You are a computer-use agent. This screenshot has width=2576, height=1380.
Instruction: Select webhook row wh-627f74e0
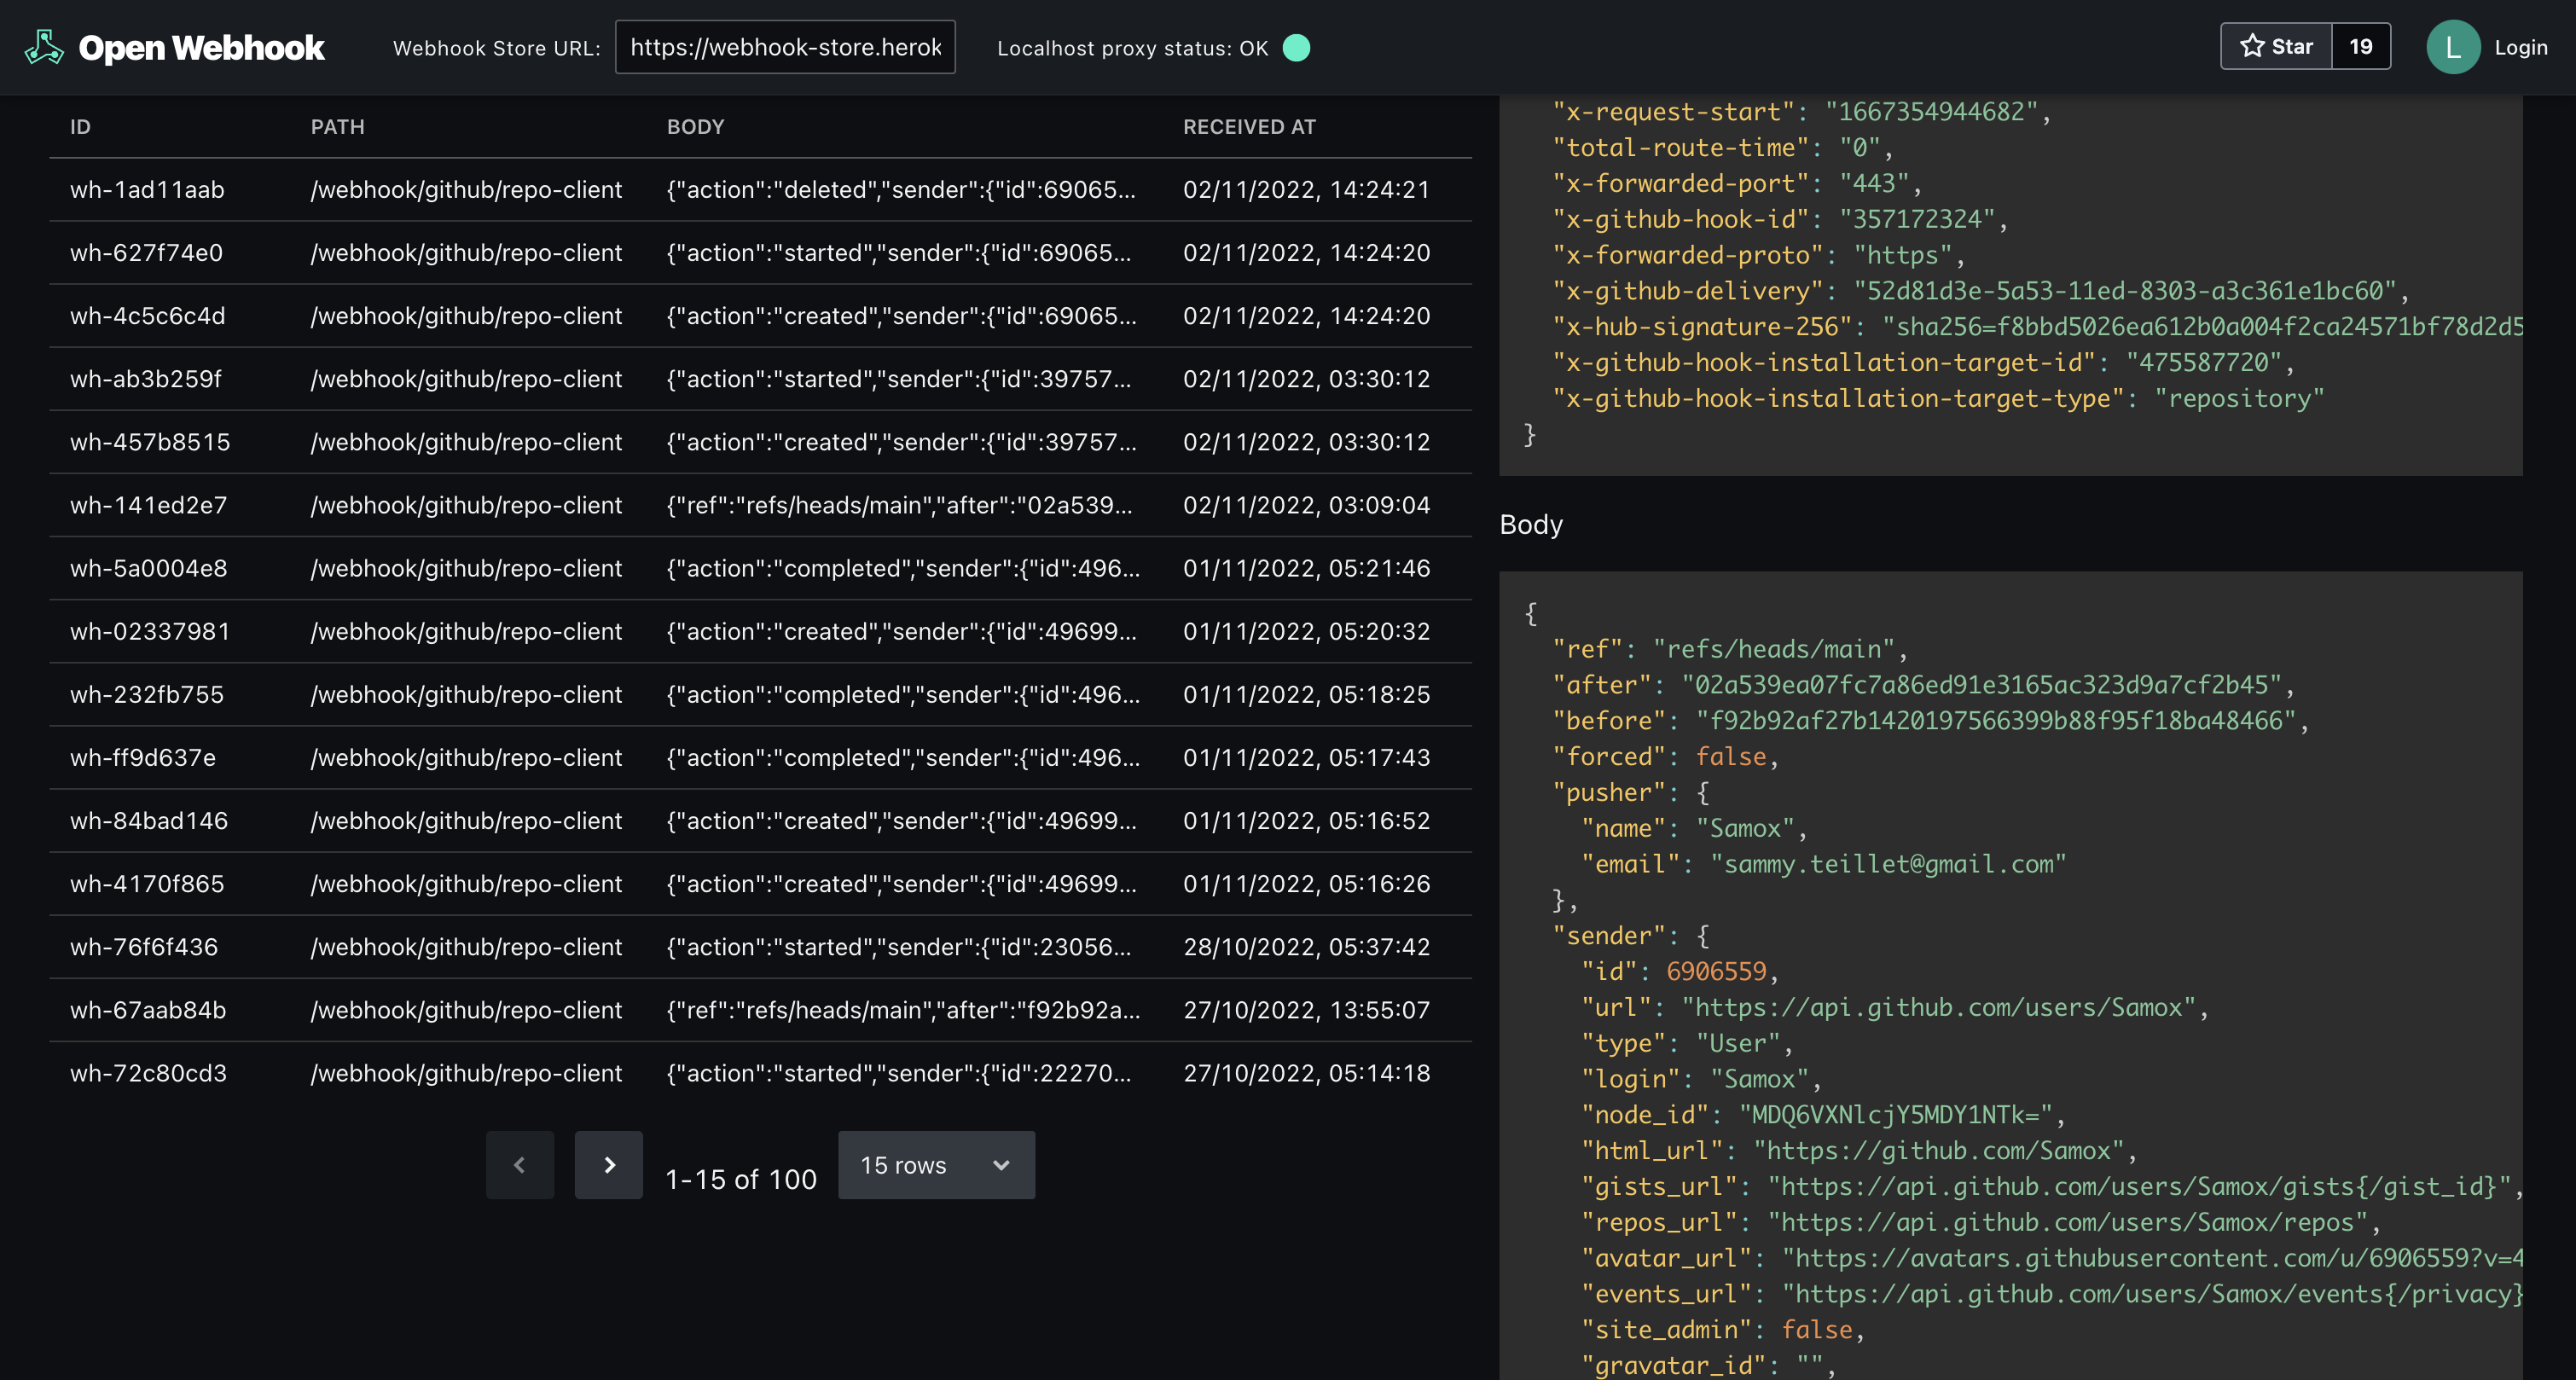[x=760, y=253]
